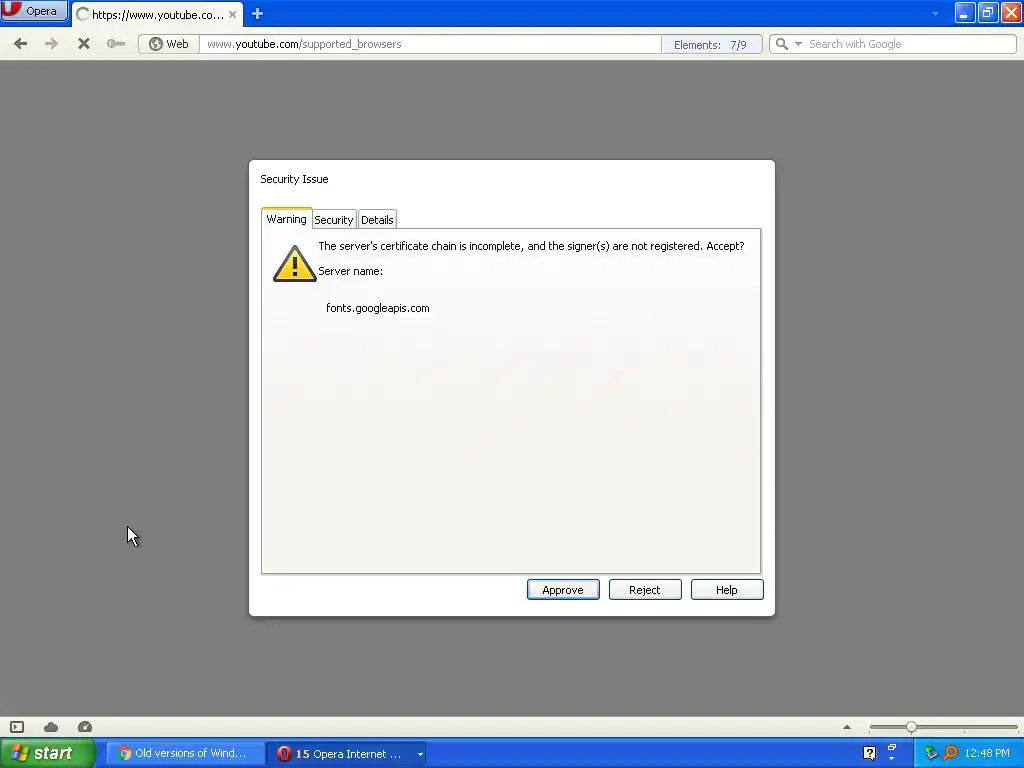Focus the youtube.com address field
This screenshot has height=768, width=1024.
pyautogui.click(x=430, y=44)
